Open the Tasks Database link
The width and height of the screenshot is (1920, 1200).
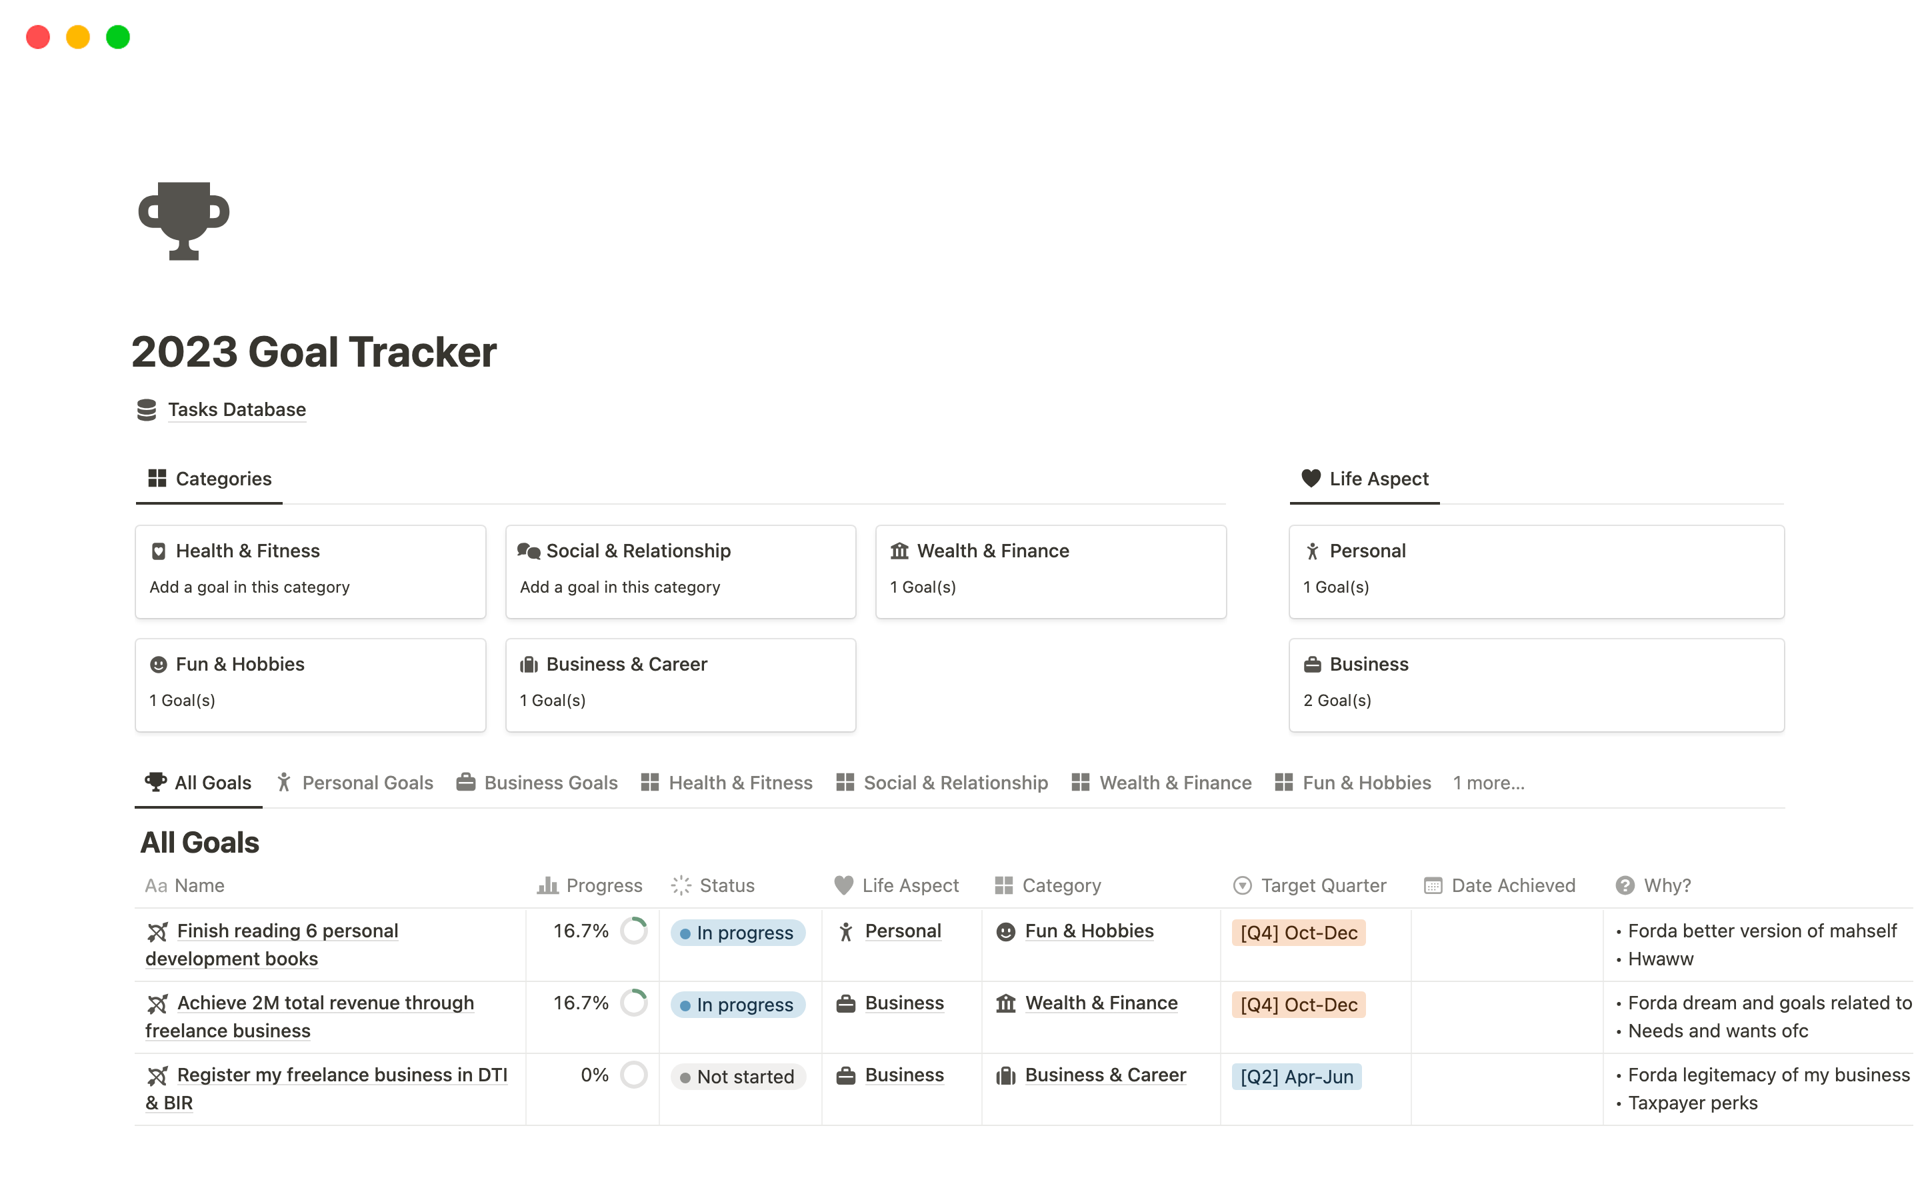tap(236, 409)
